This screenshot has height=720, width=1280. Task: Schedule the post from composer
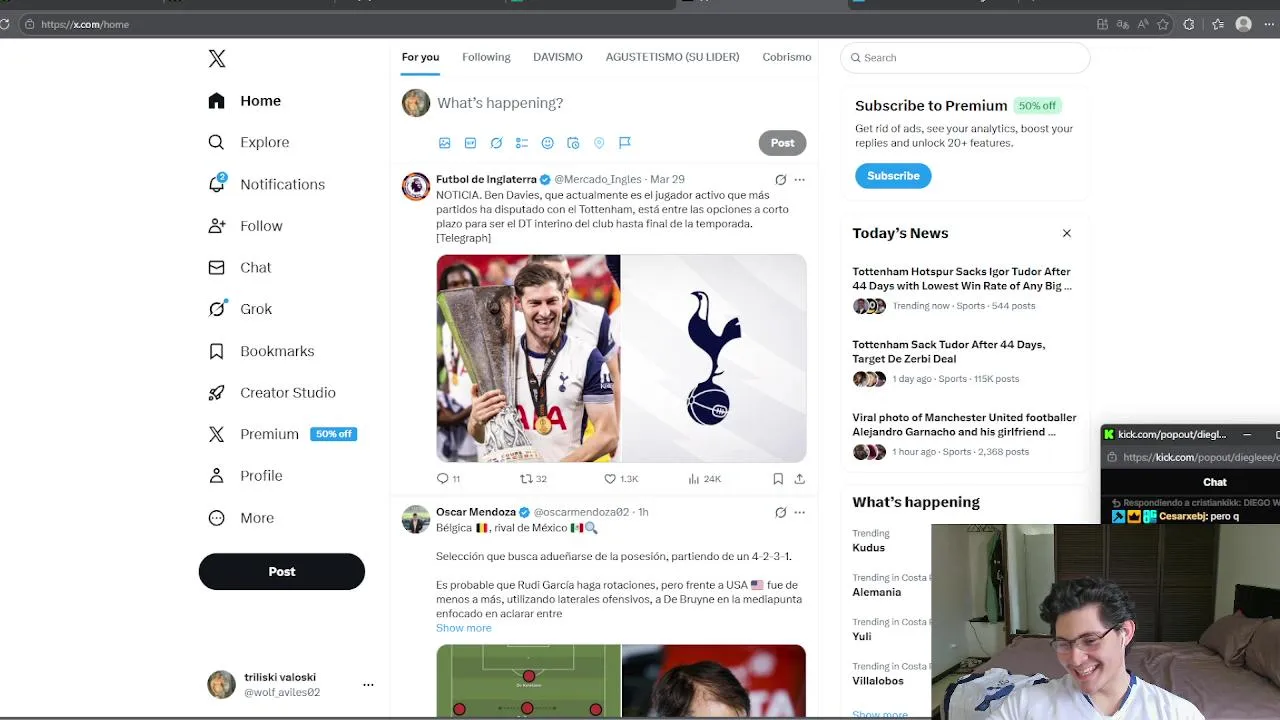click(573, 143)
